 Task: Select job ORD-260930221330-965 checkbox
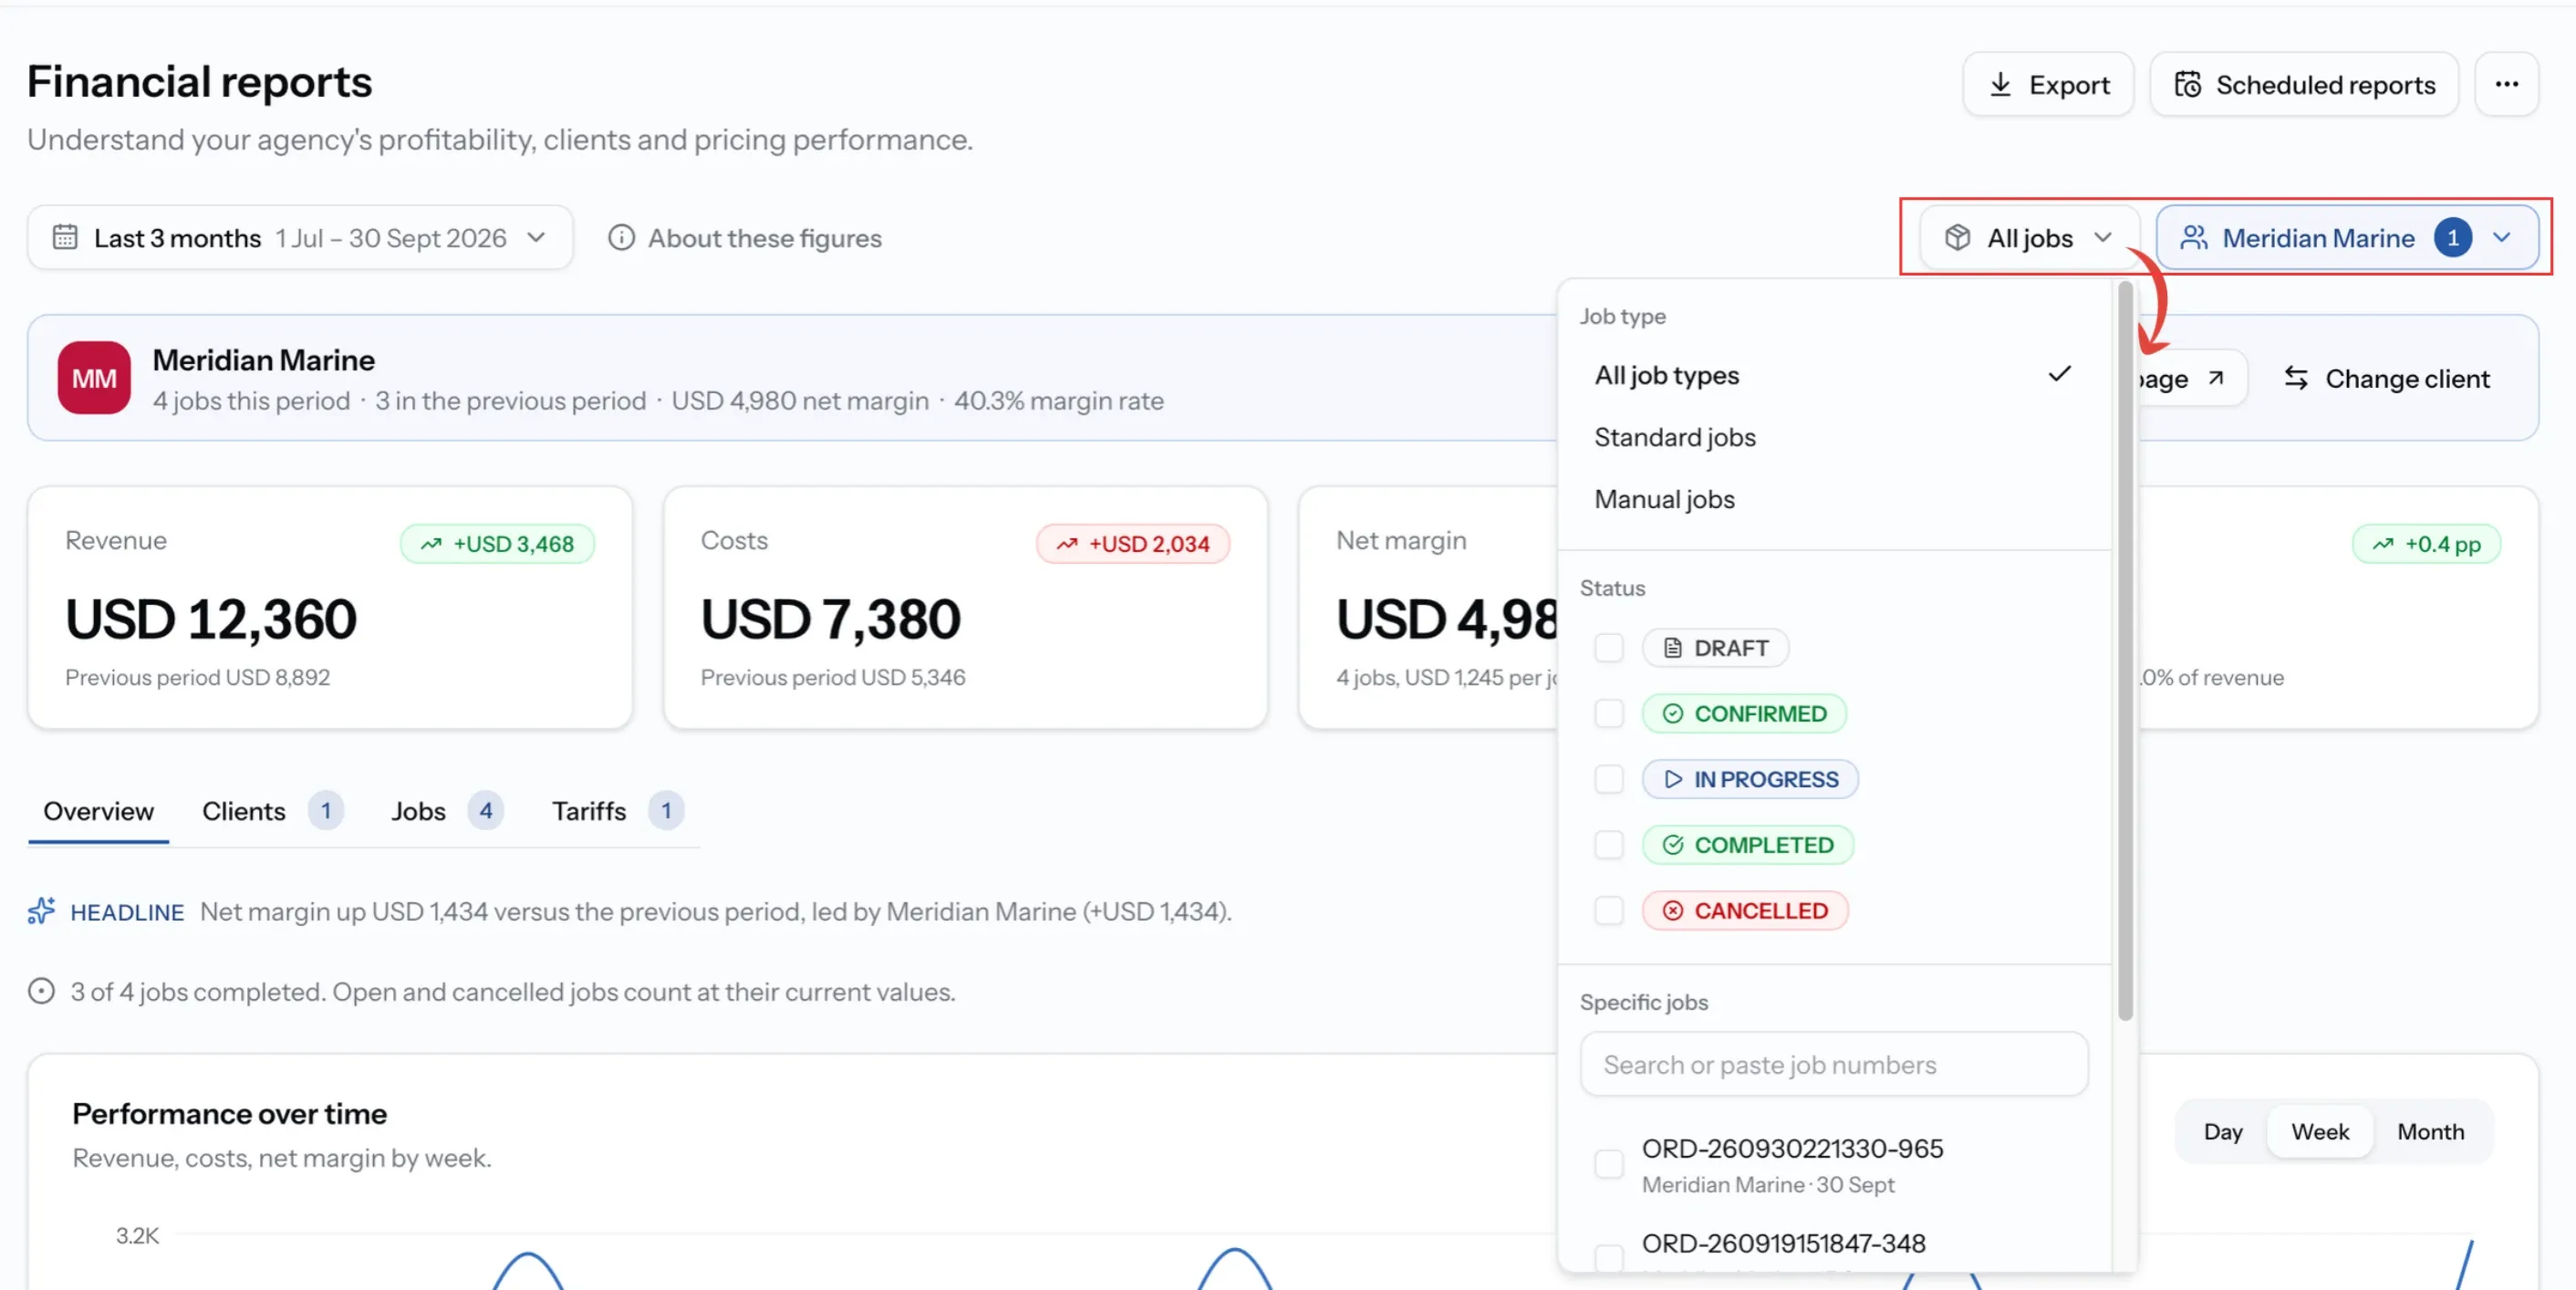pos(1609,1164)
